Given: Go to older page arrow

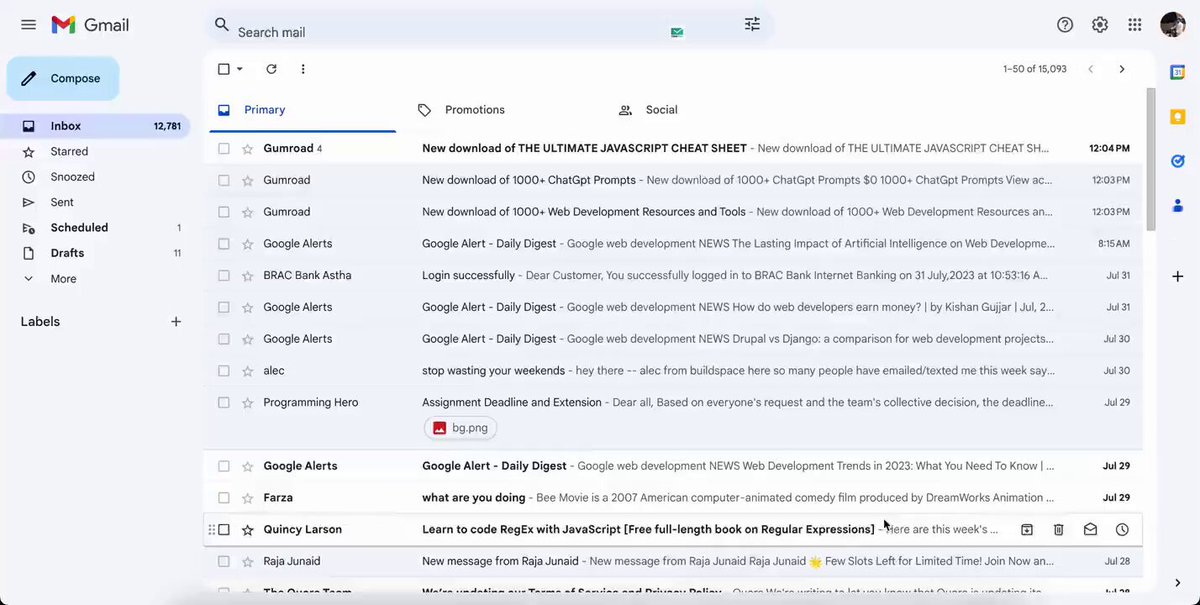Looking at the screenshot, I should [x=1122, y=69].
